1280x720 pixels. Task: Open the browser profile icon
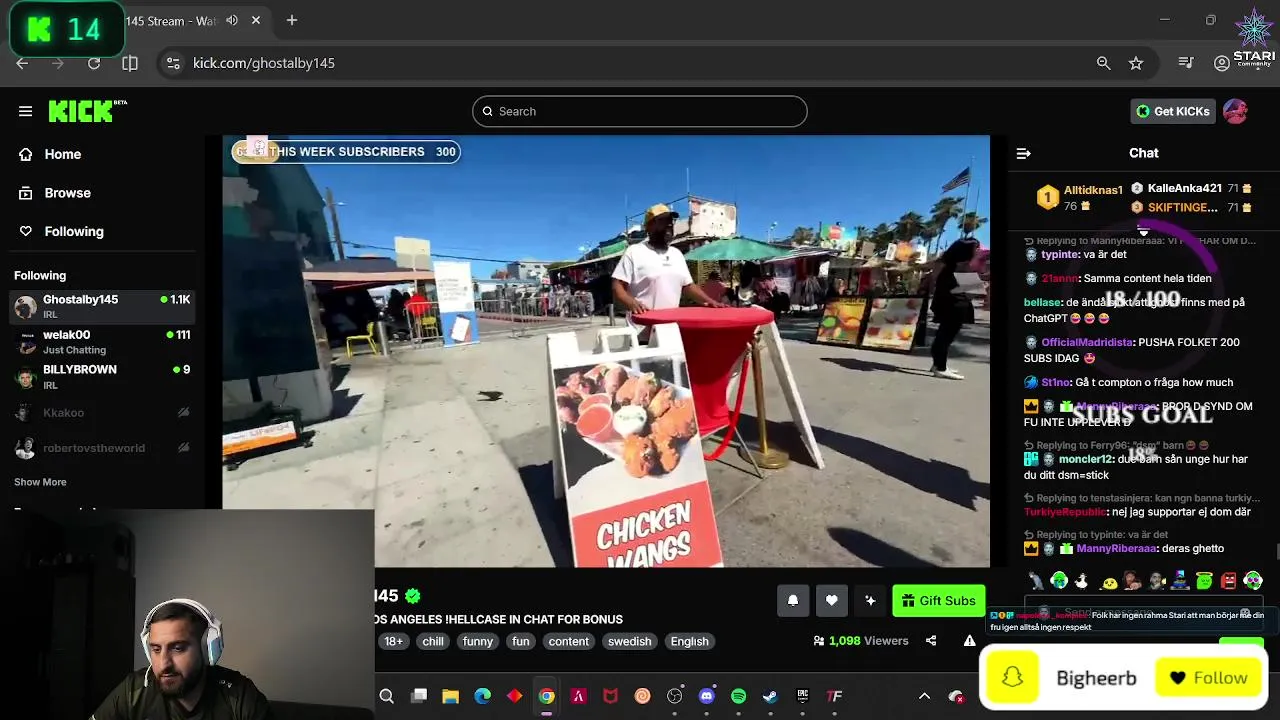click(x=1221, y=63)
